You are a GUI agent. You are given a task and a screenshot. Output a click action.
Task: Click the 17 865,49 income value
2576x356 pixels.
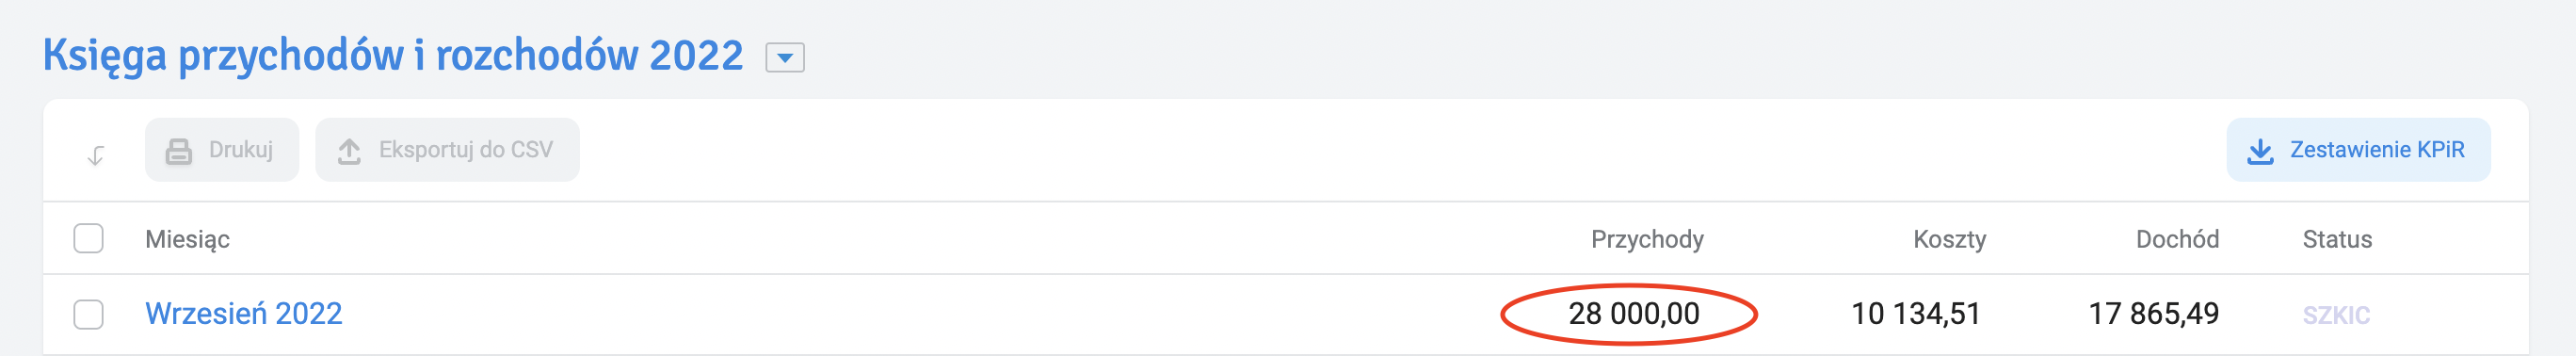click(x=2154, y=314)
